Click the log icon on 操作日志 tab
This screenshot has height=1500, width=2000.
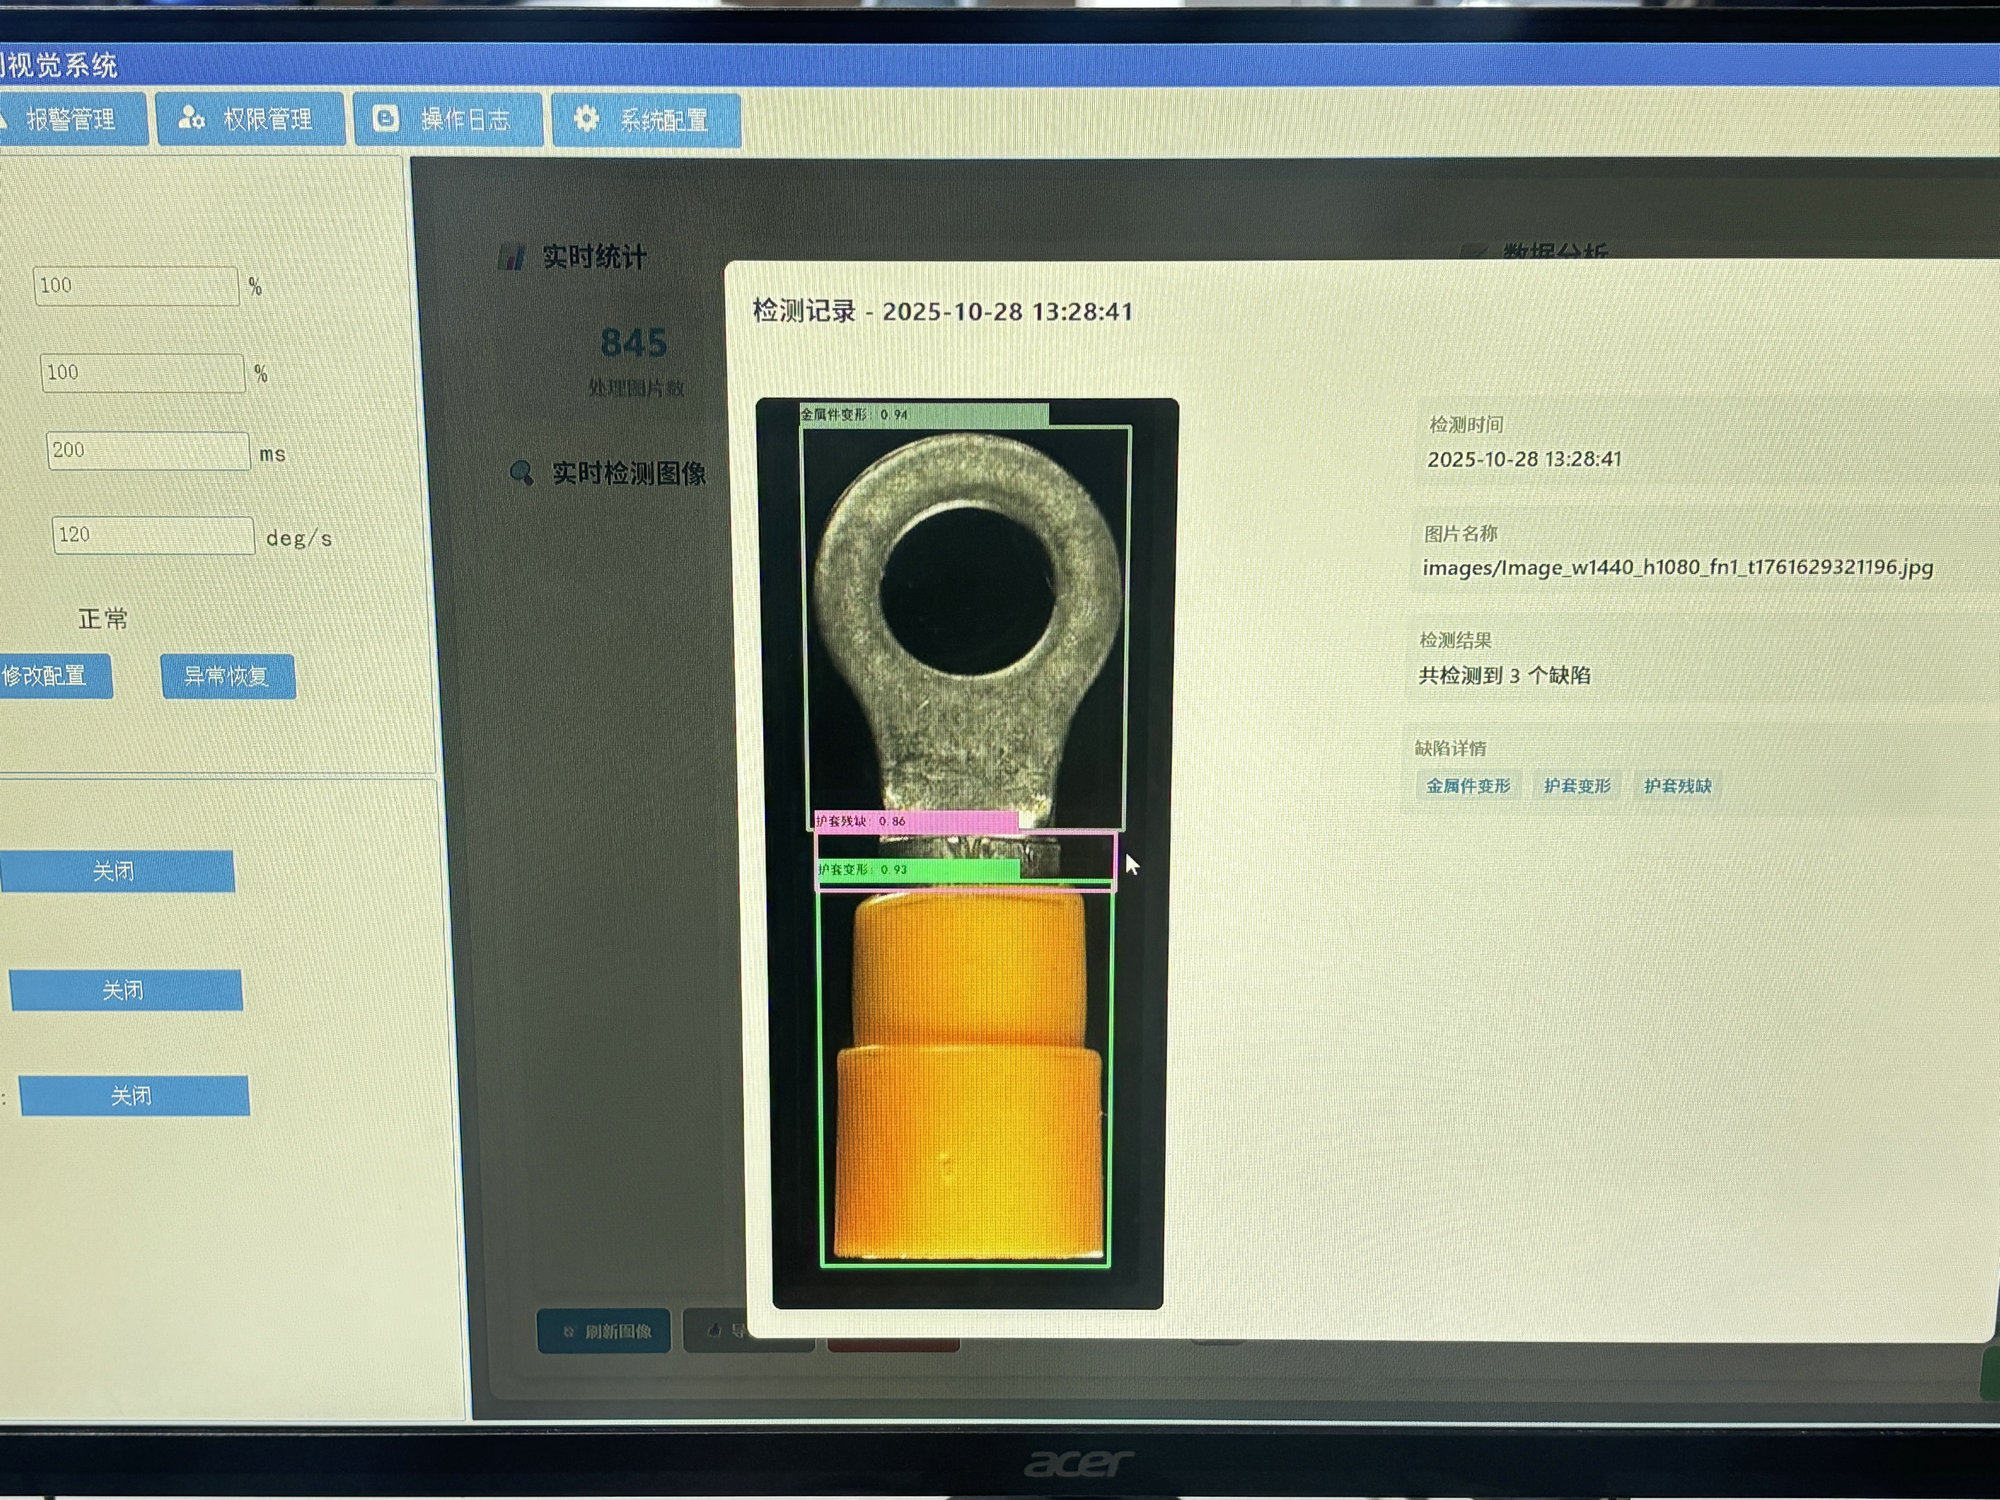click(x=386, y=119)
